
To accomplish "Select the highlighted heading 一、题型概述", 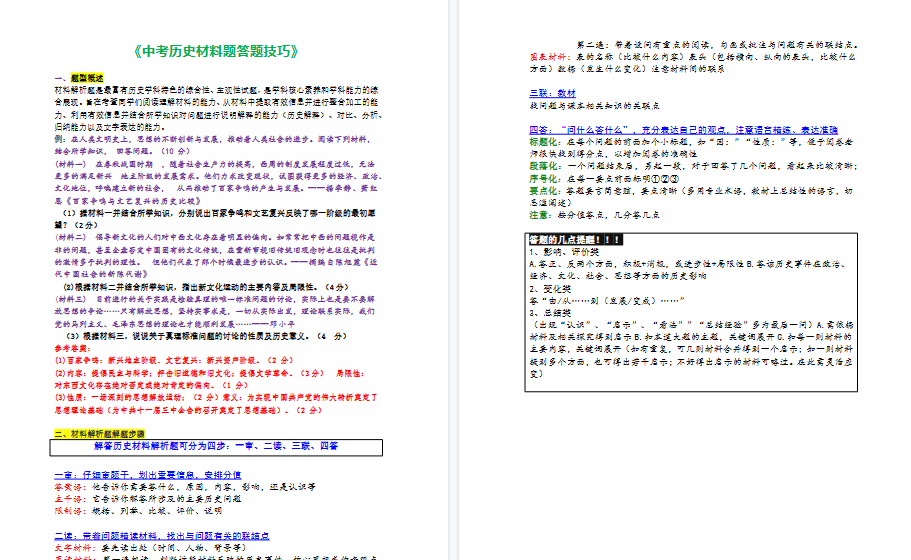I will pyautogui.click(x=79, y=78).
